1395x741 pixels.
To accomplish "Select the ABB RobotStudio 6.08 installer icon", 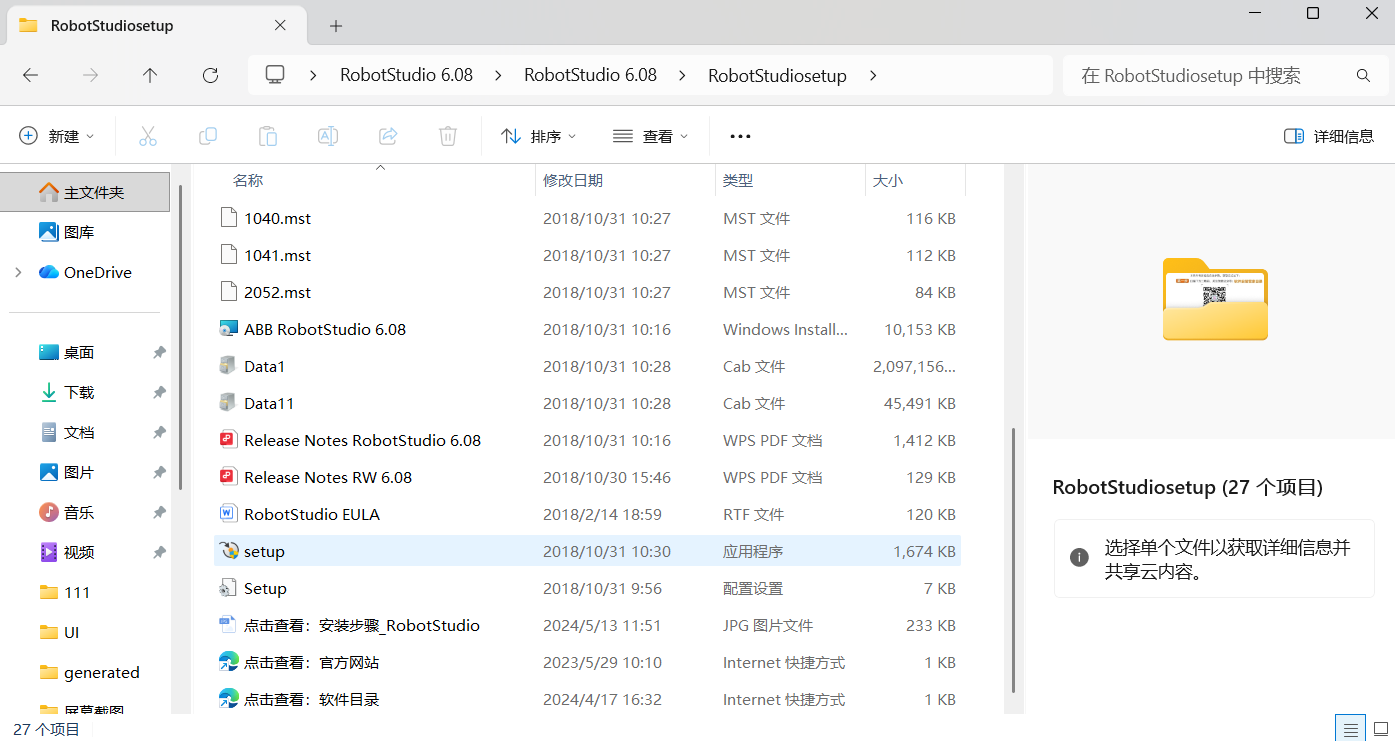I will (x=229, y=329).
